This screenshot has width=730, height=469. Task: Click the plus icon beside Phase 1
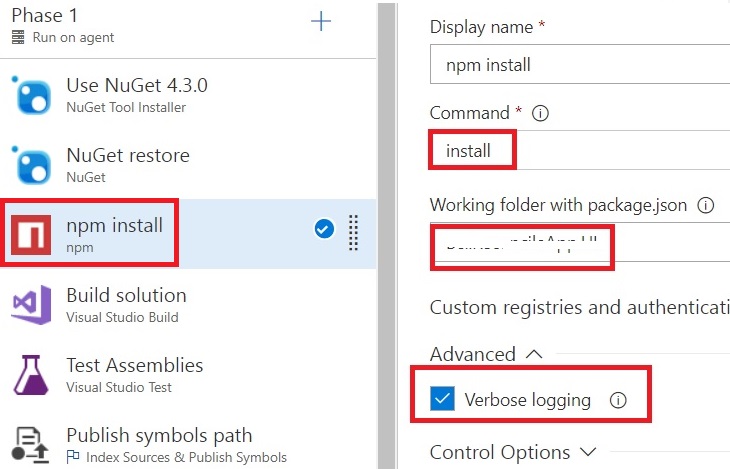321,21
